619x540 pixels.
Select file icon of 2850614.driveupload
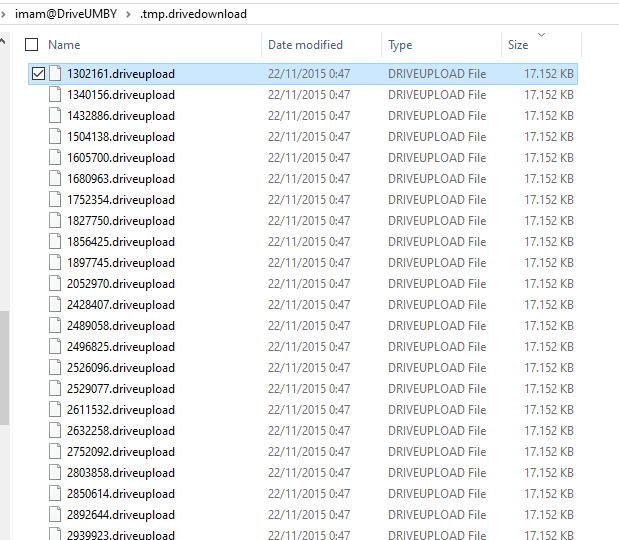point(55,493)
